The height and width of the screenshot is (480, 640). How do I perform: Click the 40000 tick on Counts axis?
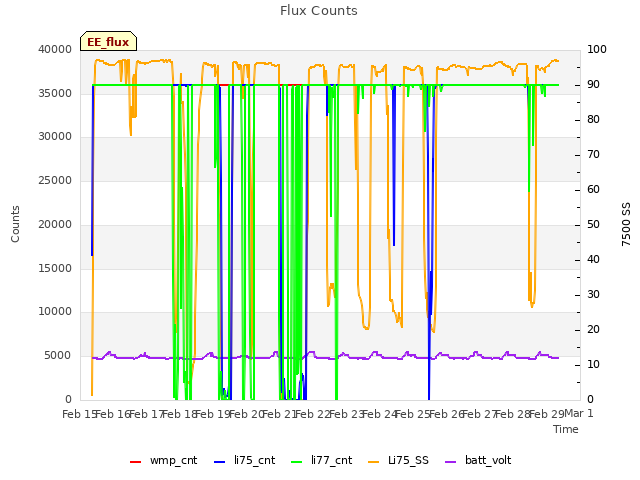coord(55,49)
